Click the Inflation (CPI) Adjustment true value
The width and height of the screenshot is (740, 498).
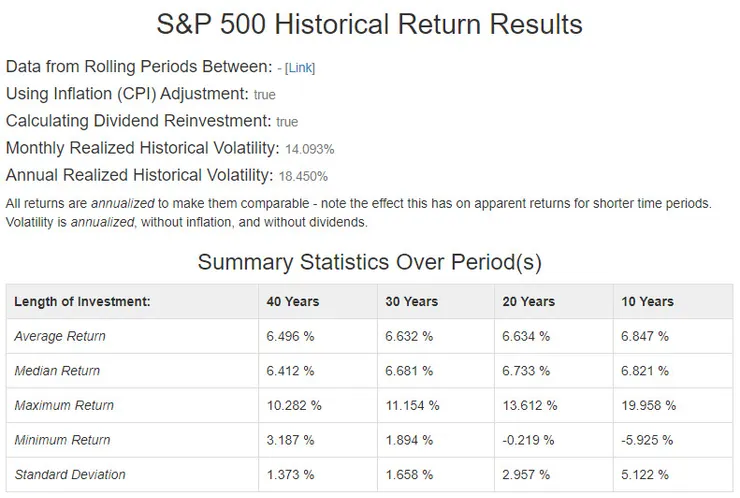click(x=264, y=95)
